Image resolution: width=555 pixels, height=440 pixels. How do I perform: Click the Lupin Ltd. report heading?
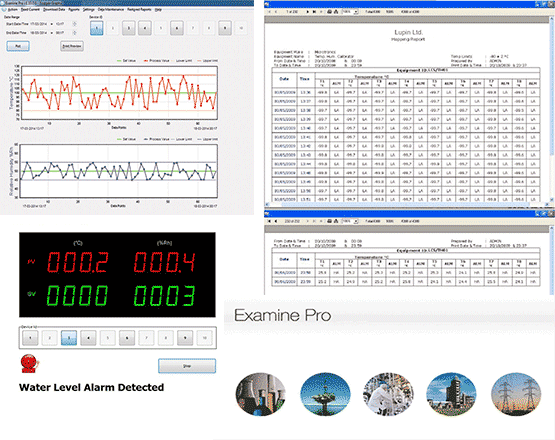point(408,32)
